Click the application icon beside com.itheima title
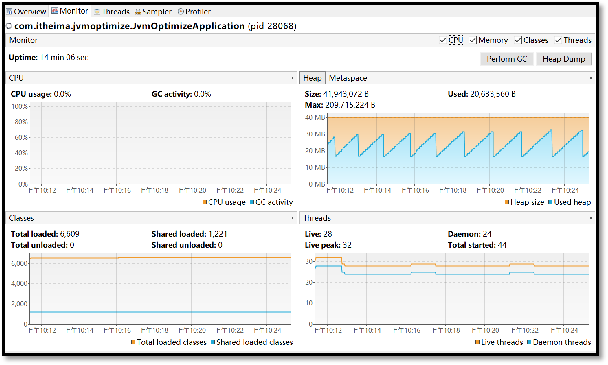Viewport: 608px width, 365px height. click(9, 26)
